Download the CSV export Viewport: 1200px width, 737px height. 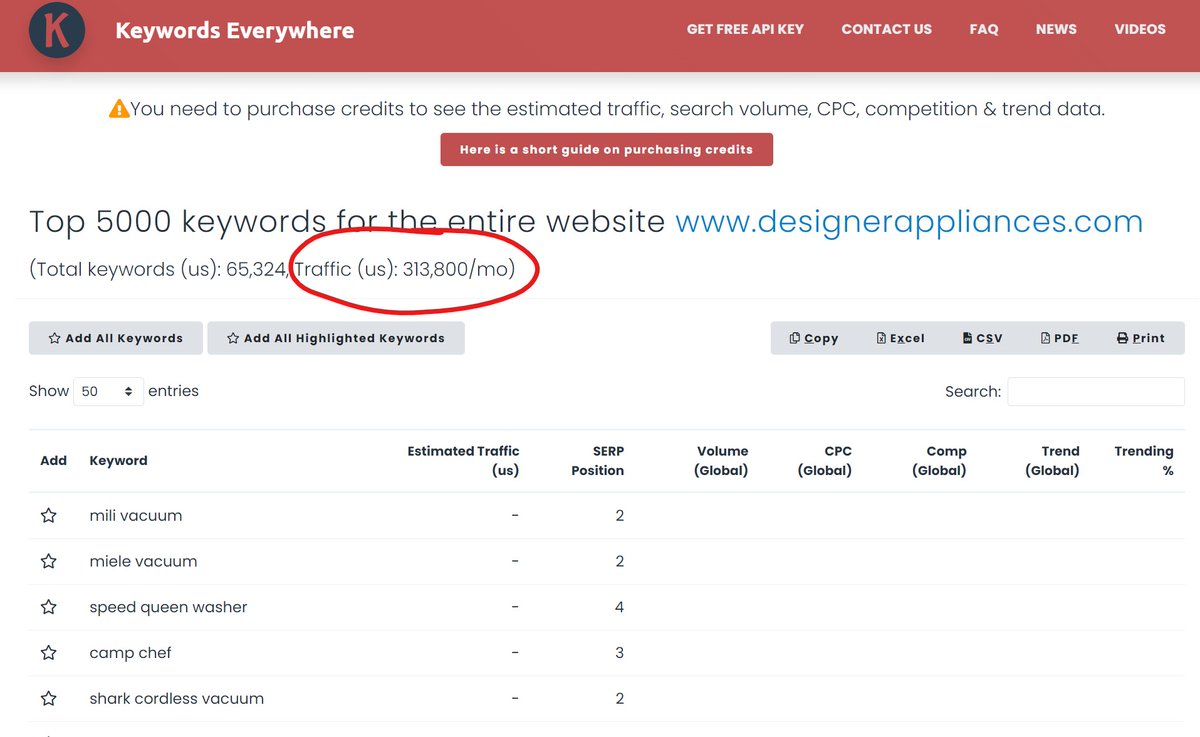click(x=982, y=338)
